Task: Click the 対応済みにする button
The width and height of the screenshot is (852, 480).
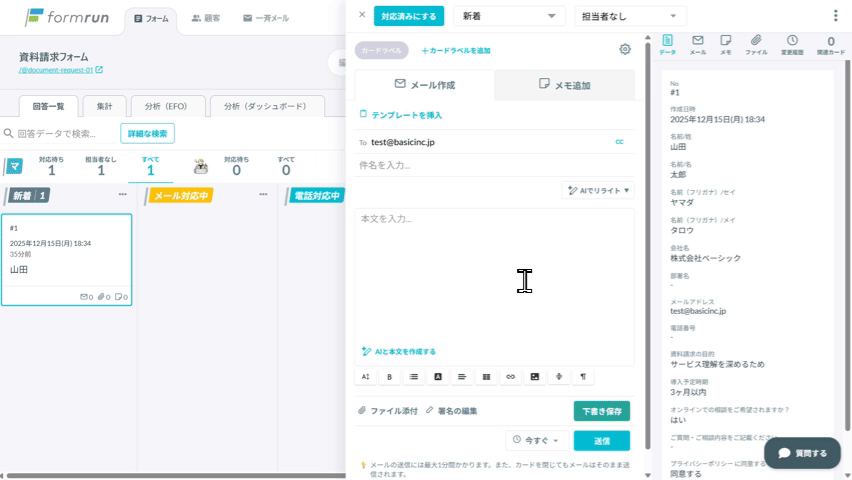Action: tap(409, 16)
